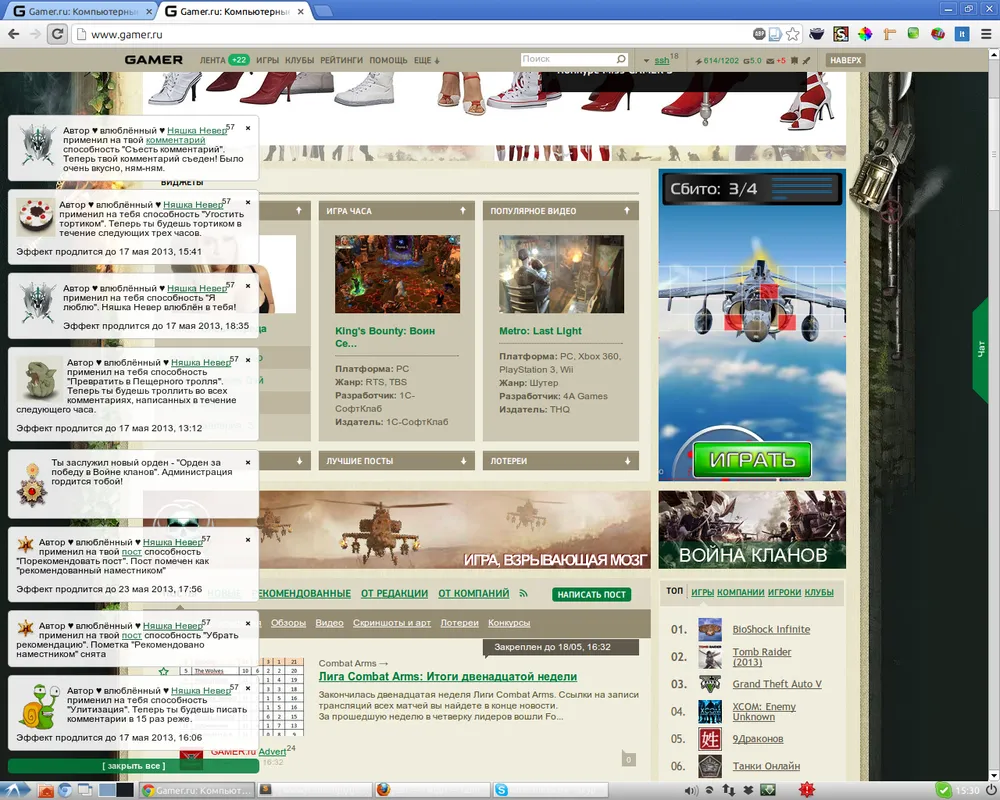The width and height of the screenshot is (1000, 800).
Task: Click the Adblock Plus icon in address bar
Action: pyautogui.click(x=759, y=34)
